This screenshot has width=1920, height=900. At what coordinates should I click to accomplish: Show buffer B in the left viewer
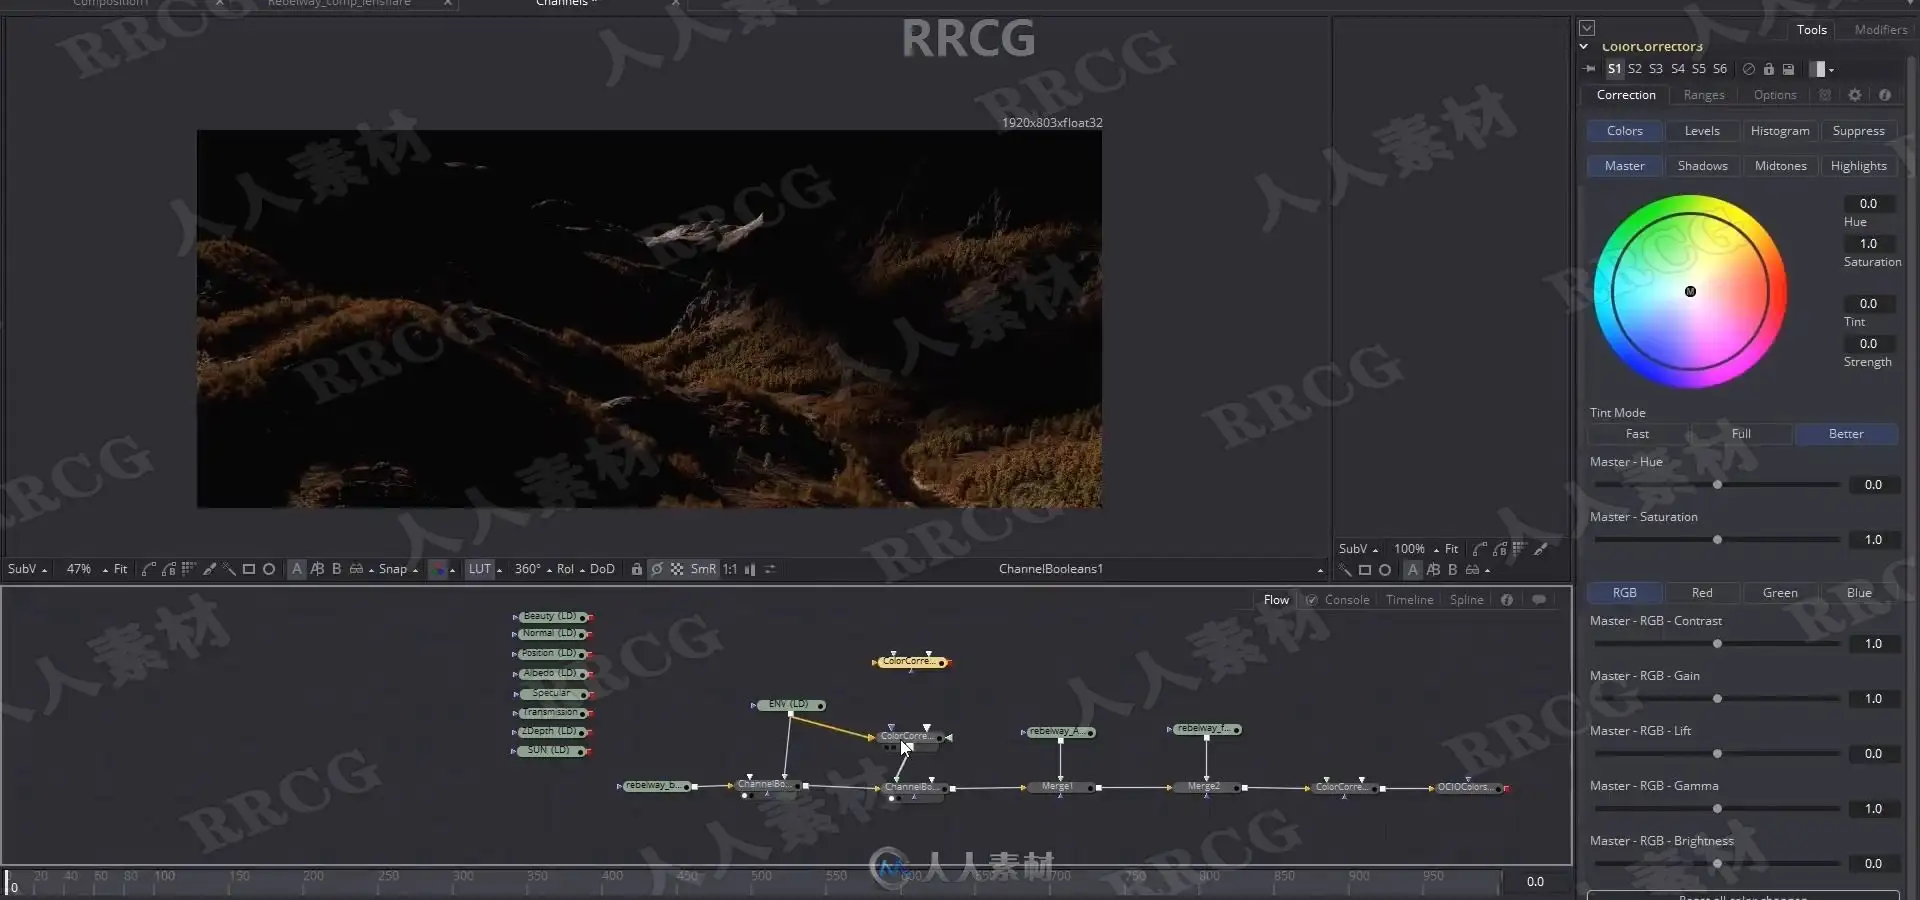[x=336, y=569]
